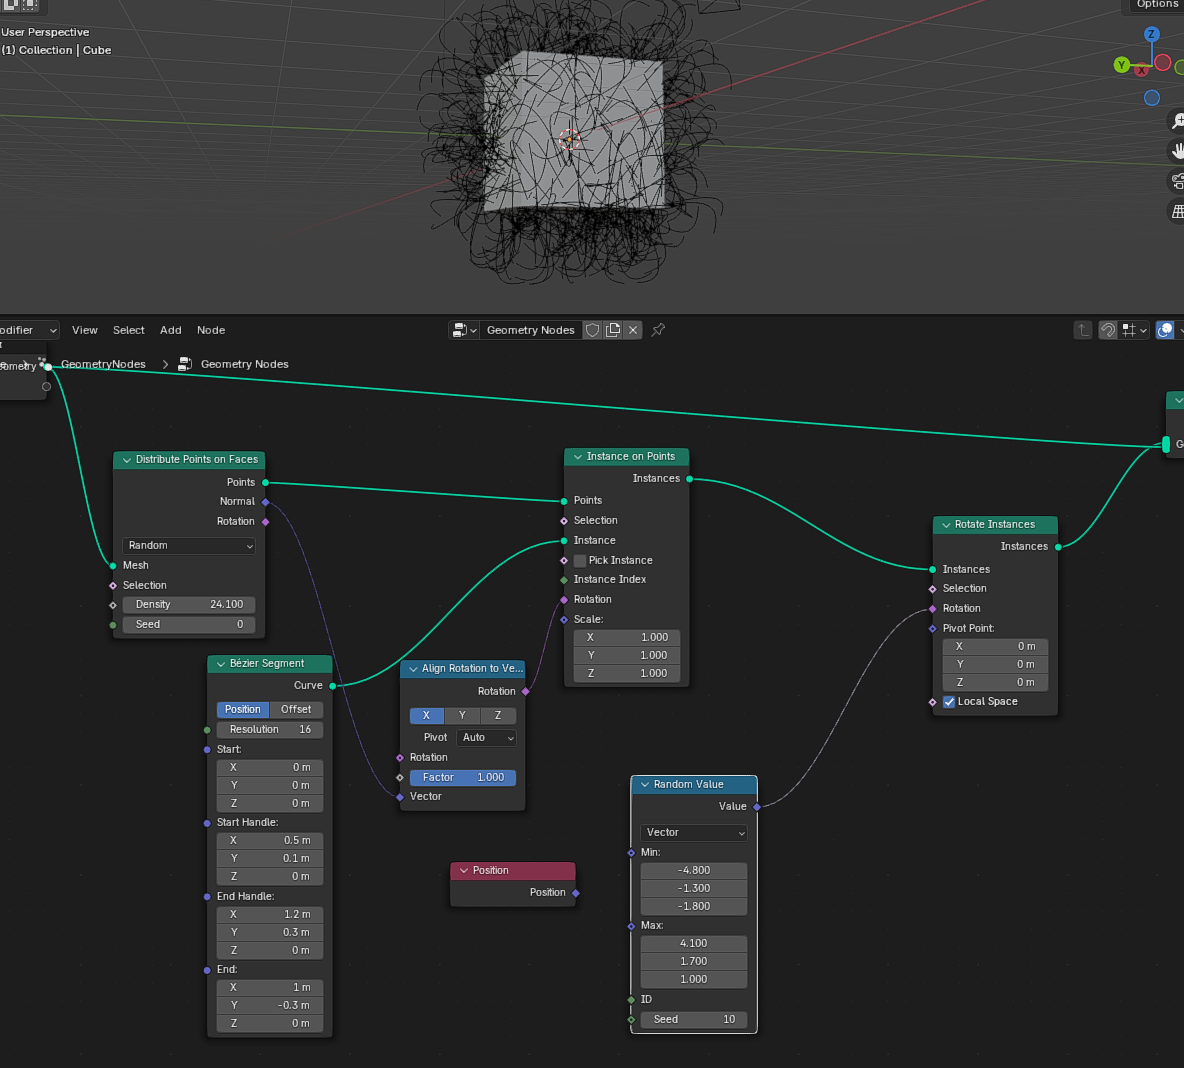Click the pan view hand icon
The width and height of the screenshot is (1184, 1068).
[x=1178, y=151]
